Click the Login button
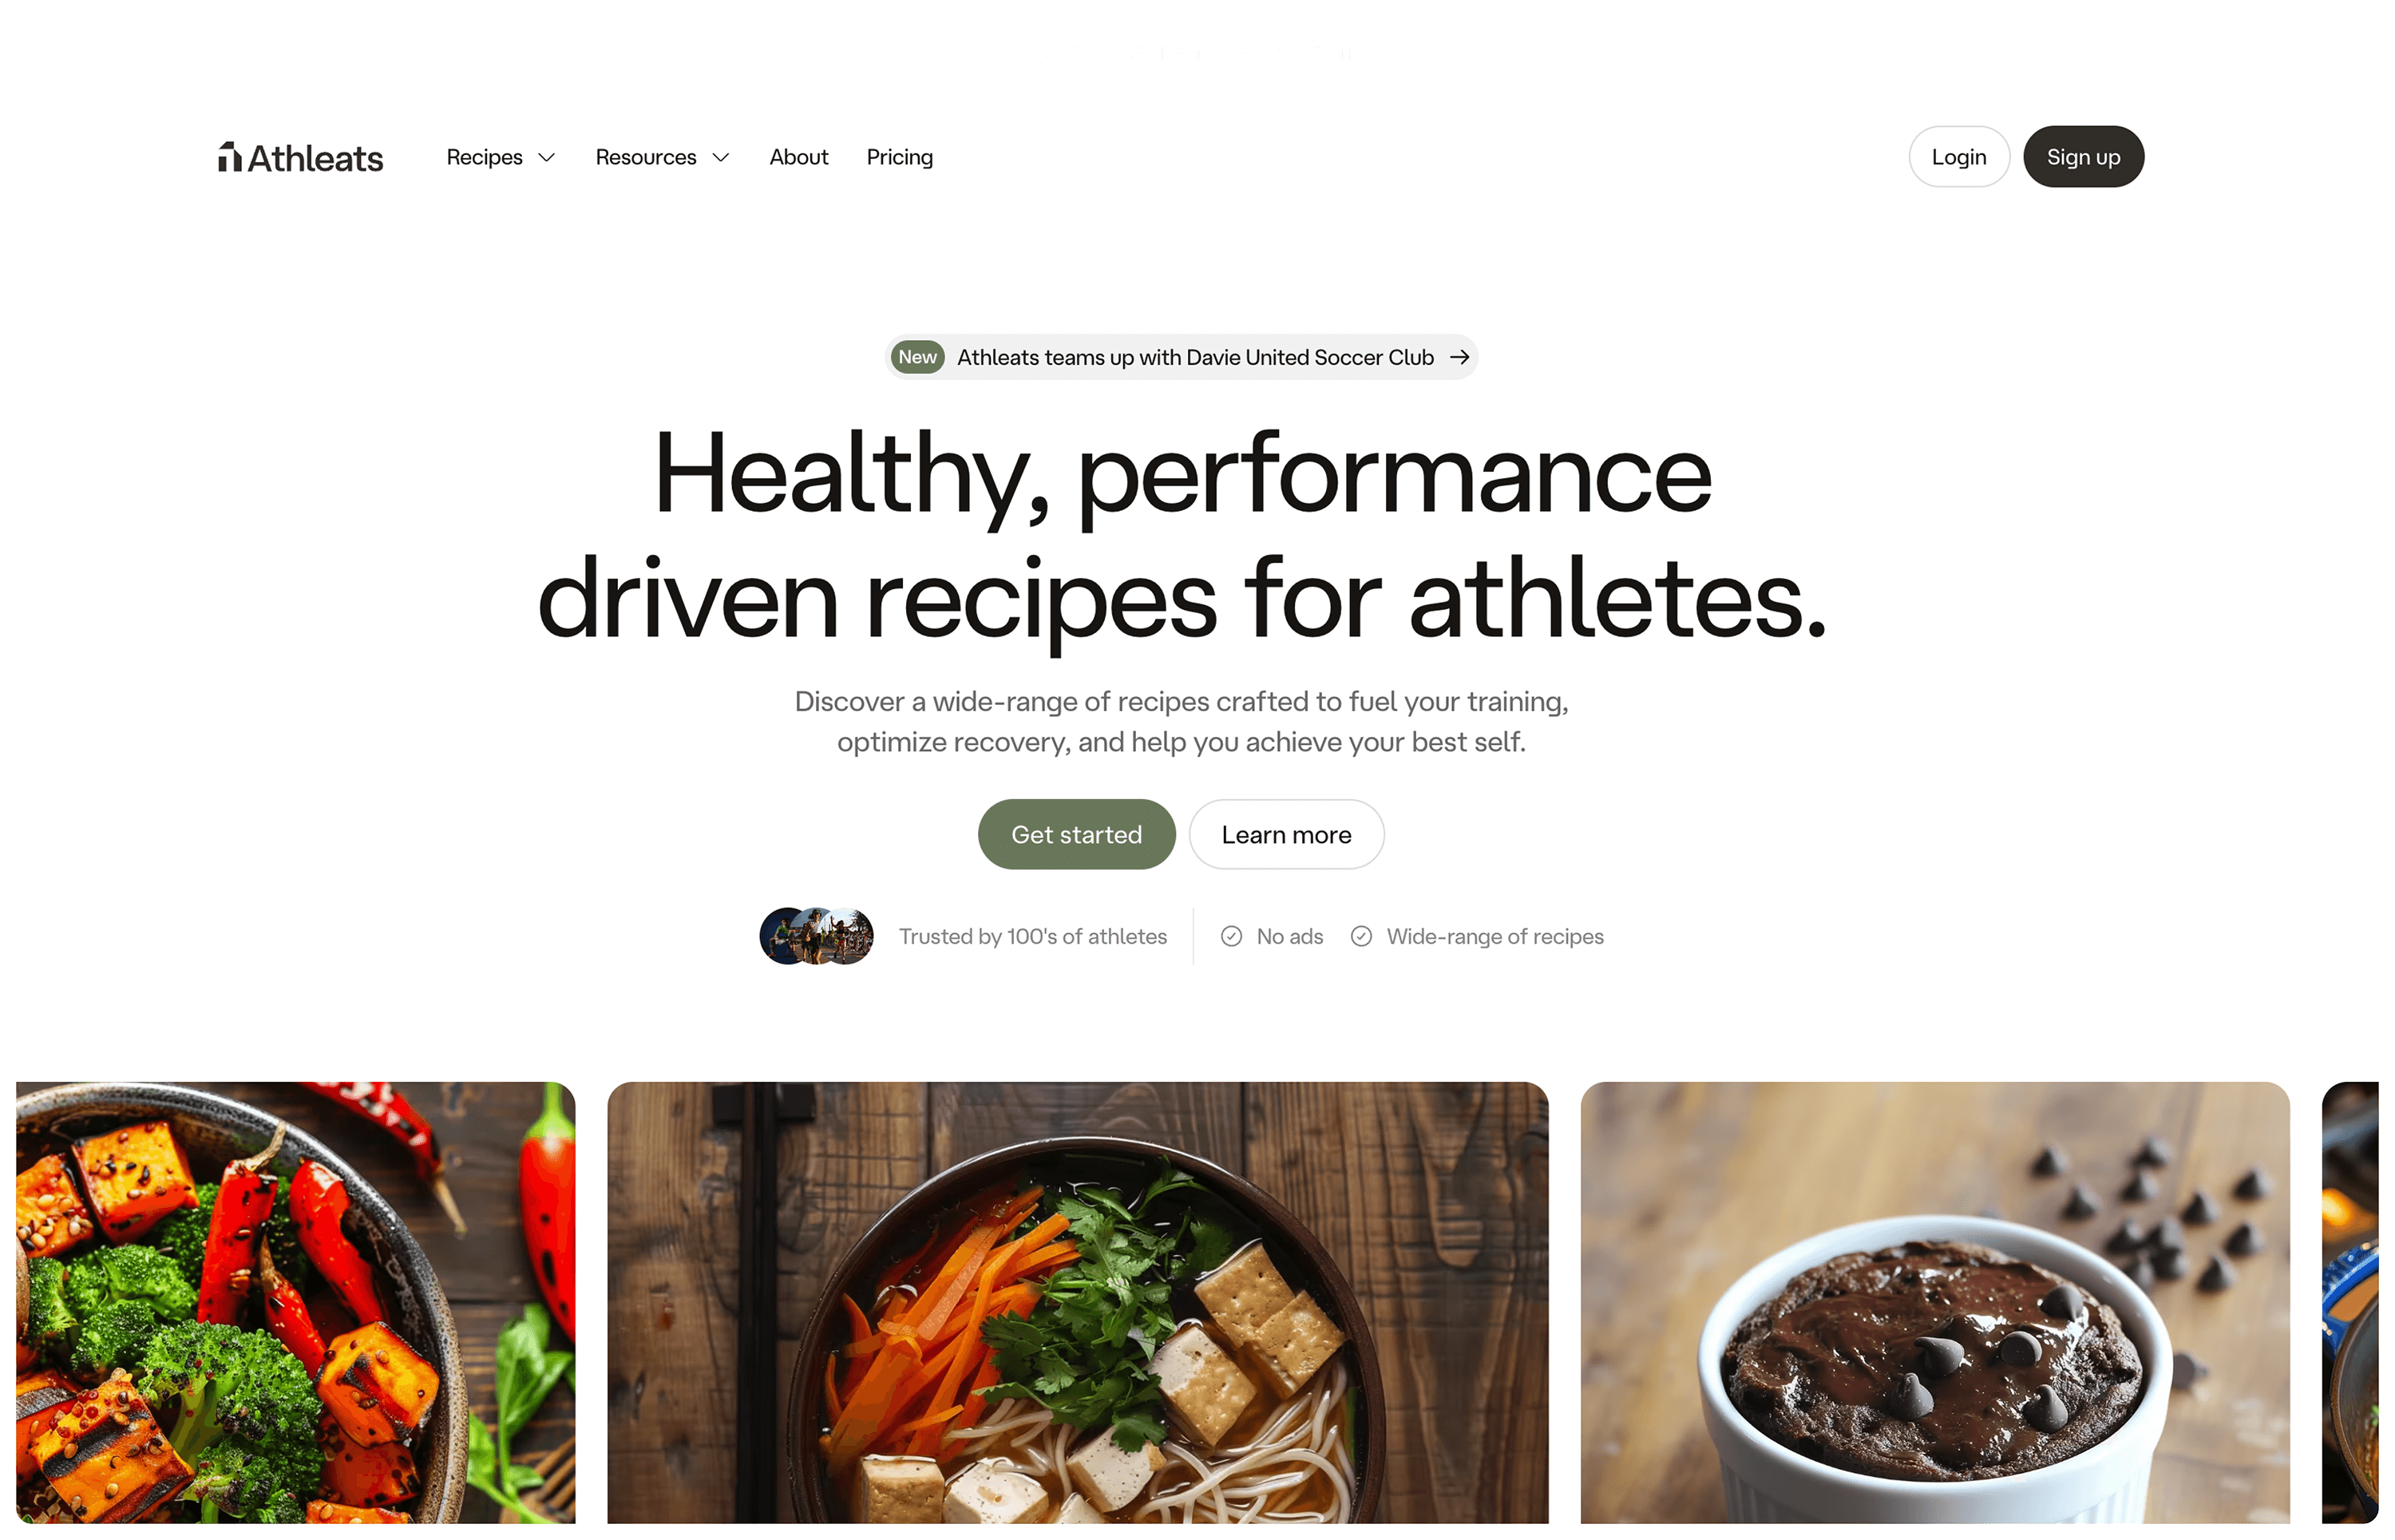Image resolution: width=2395 pixels, height=1540 pixels. [1958, 157]
